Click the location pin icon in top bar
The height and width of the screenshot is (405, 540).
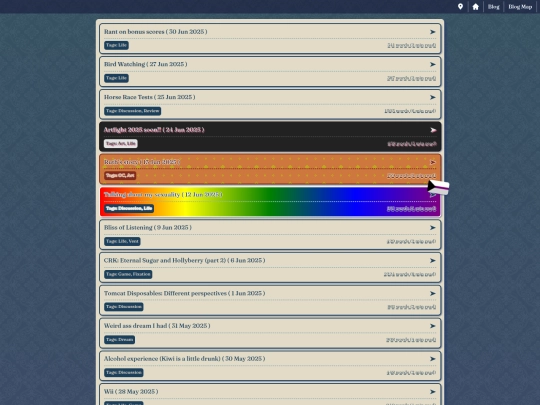(x=460, y=7)
